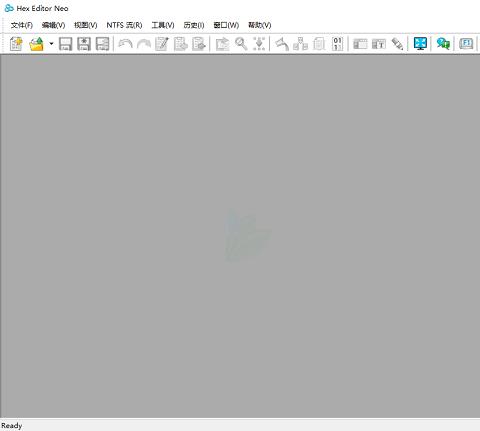Click the panel layout window icon
480x431 pixels.
pos(360,44)
